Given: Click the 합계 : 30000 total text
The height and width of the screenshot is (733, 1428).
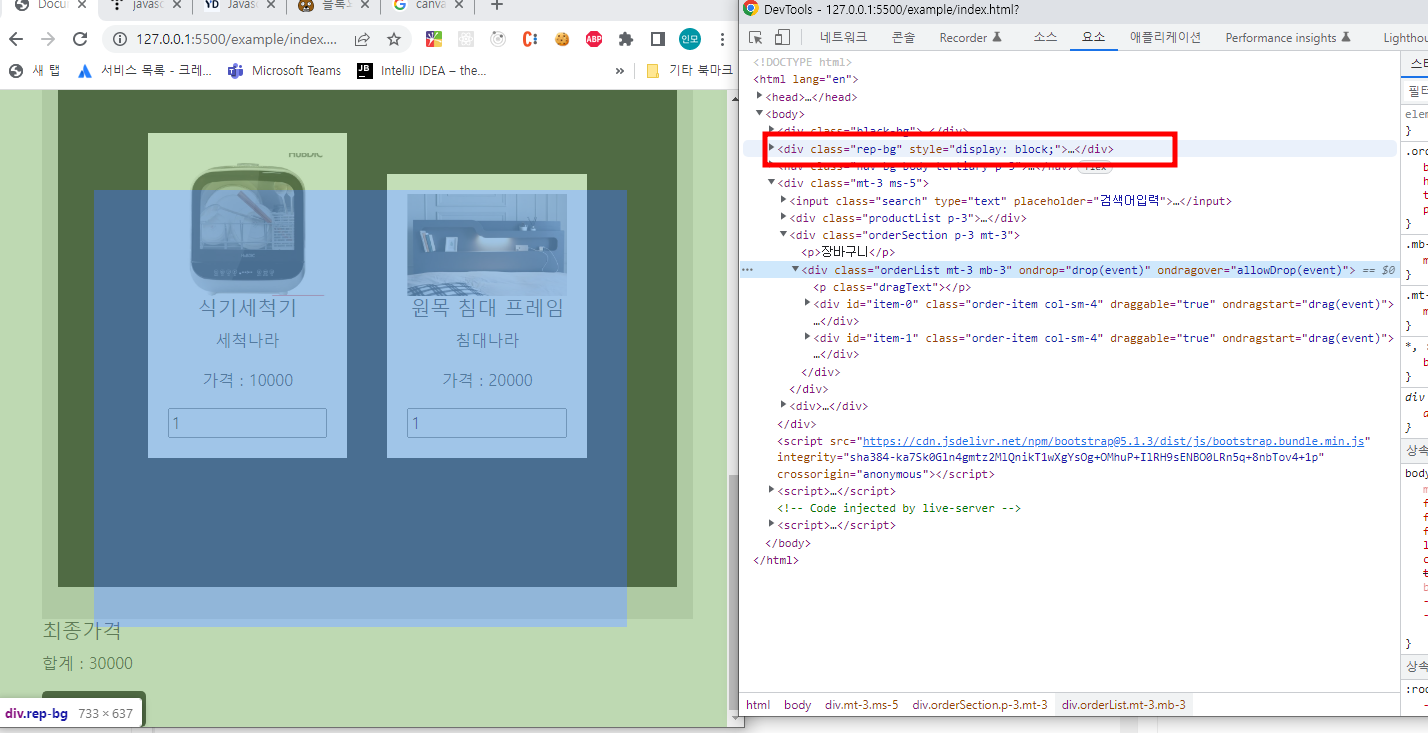Looking at the screenshot, I should 87,664.
